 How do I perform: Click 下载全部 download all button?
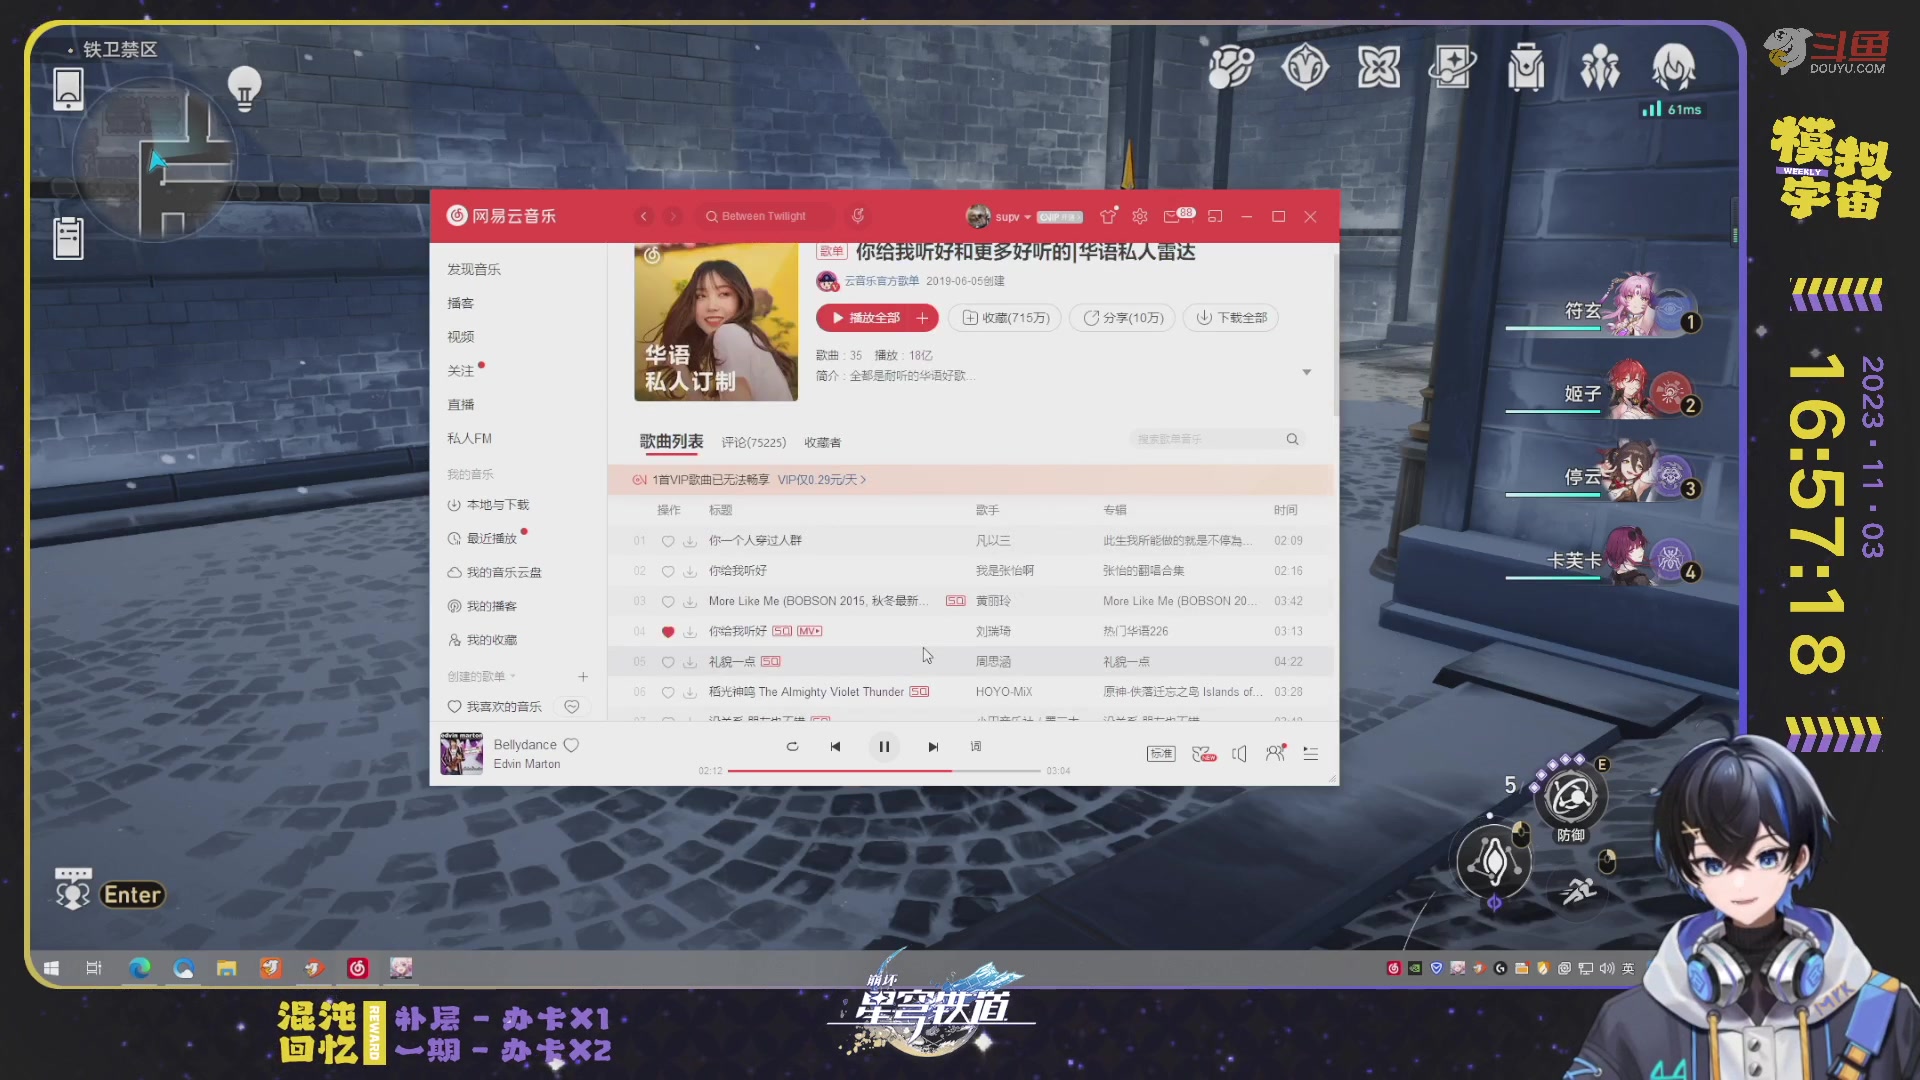(x=1231, y=318)
